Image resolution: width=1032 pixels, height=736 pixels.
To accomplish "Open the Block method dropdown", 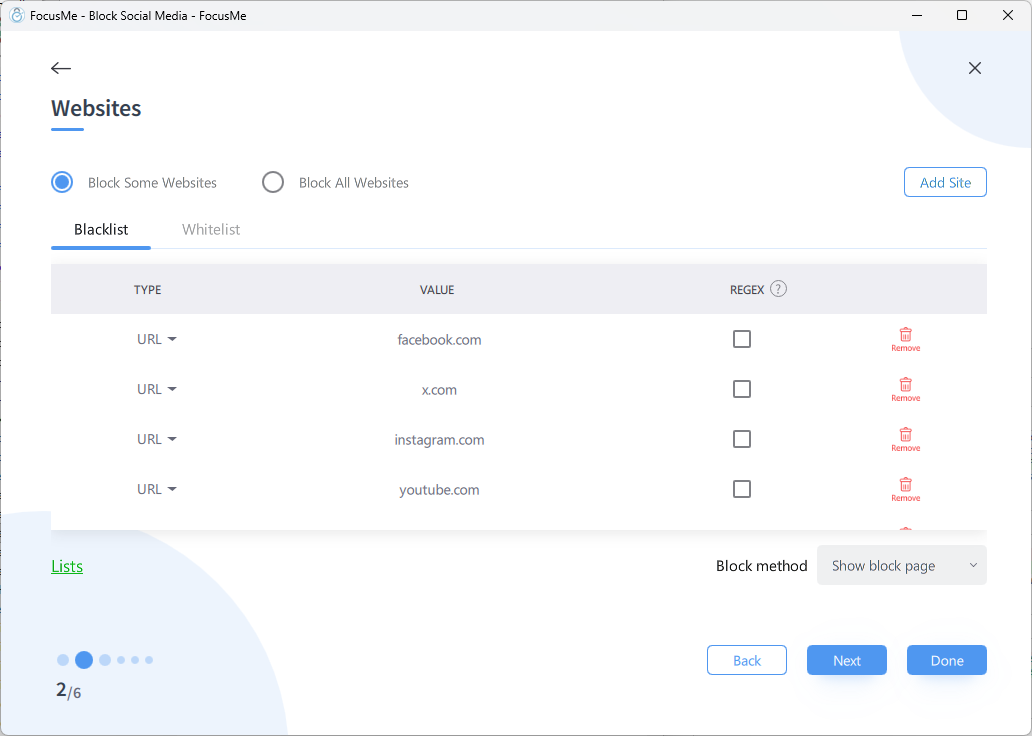I will [902, 565].
